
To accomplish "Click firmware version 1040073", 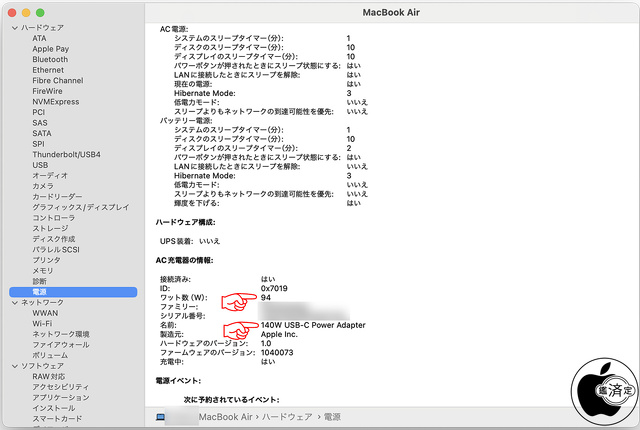I will click(x=277, y=353).
